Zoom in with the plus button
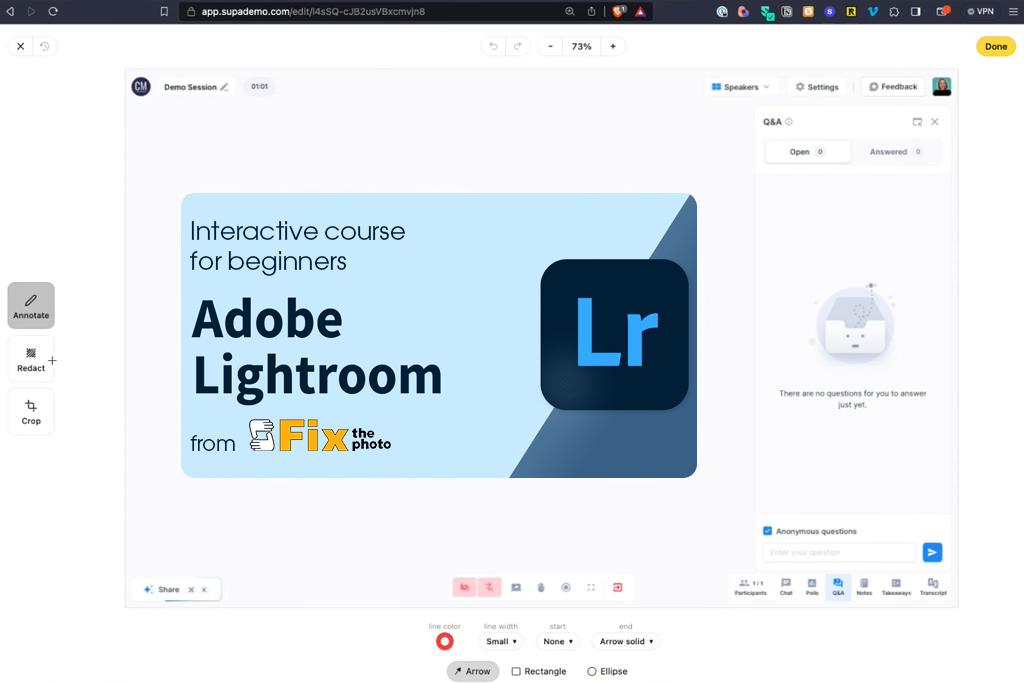This screenshot has height=683, width=1024. [613, 46]
